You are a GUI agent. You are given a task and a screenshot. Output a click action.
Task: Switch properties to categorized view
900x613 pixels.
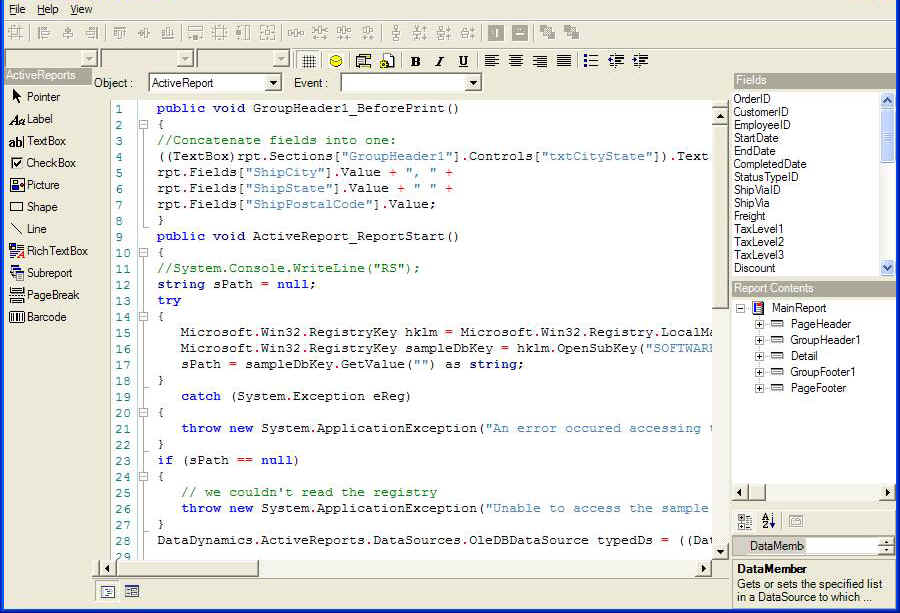(744, 521)
